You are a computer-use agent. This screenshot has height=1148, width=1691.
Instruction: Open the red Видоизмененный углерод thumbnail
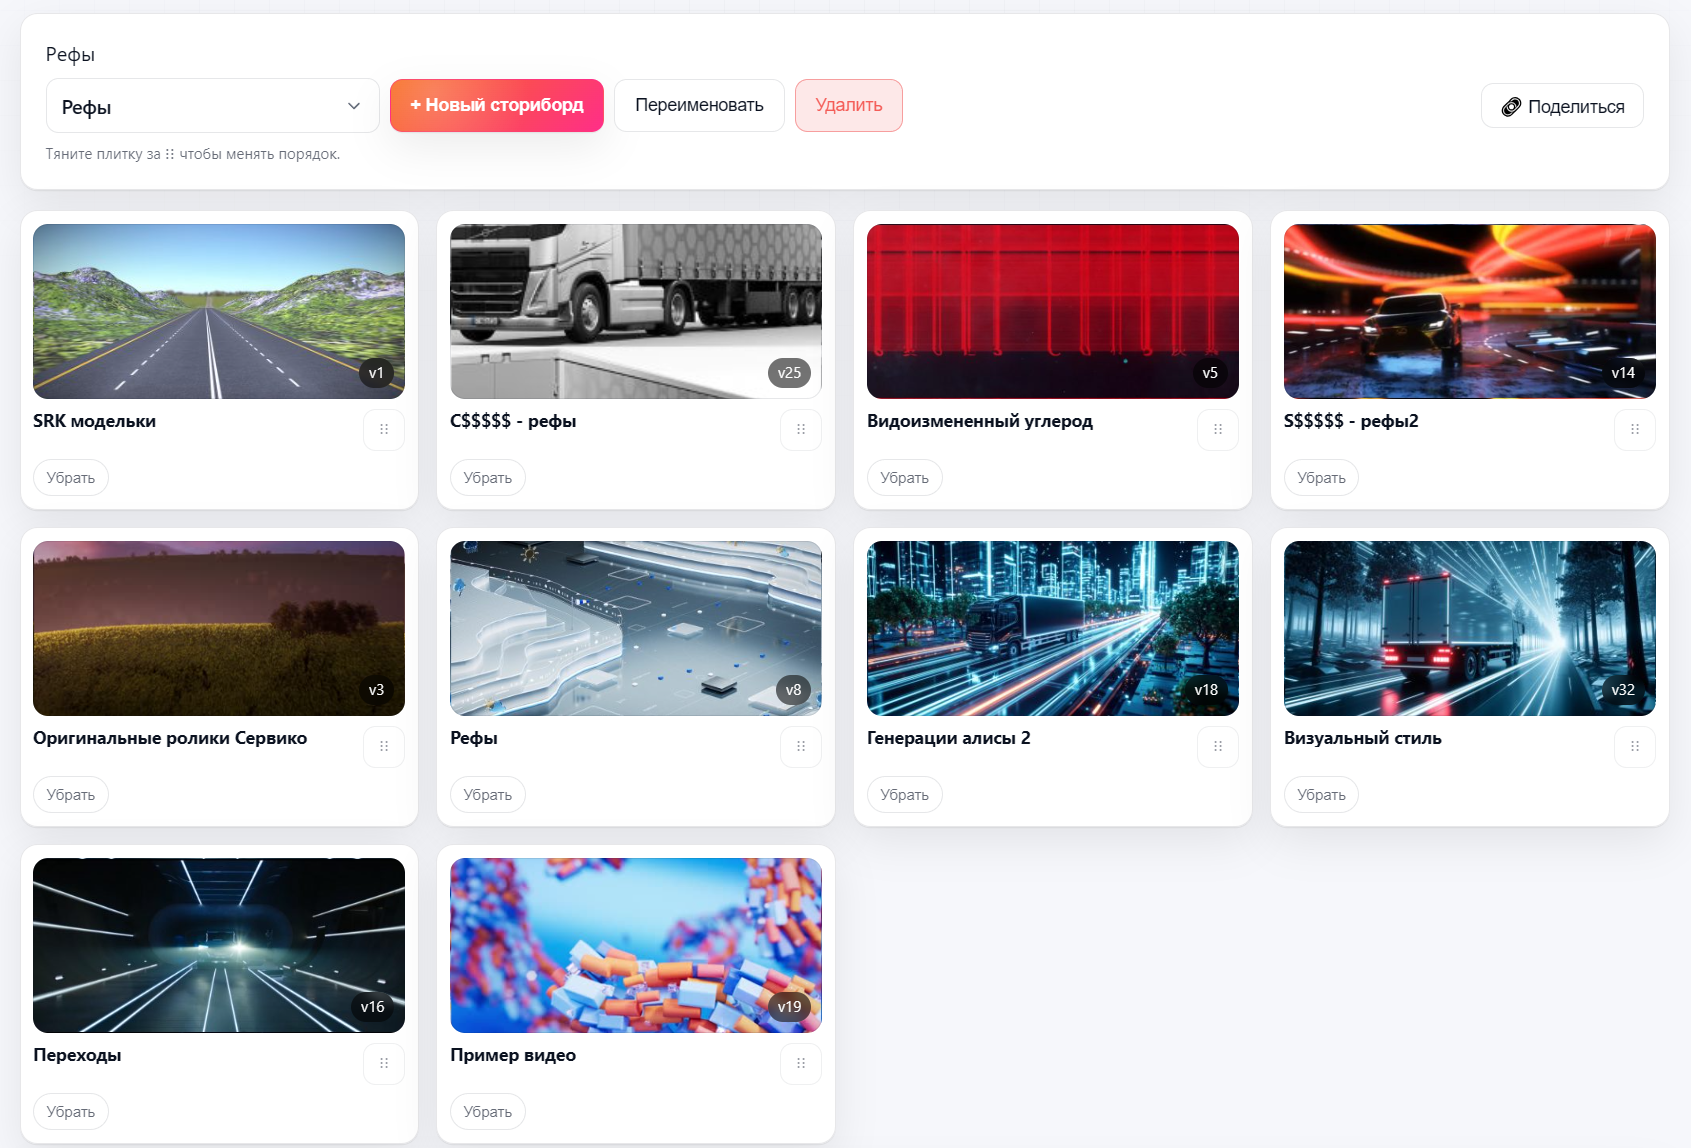click(1052, 311)
